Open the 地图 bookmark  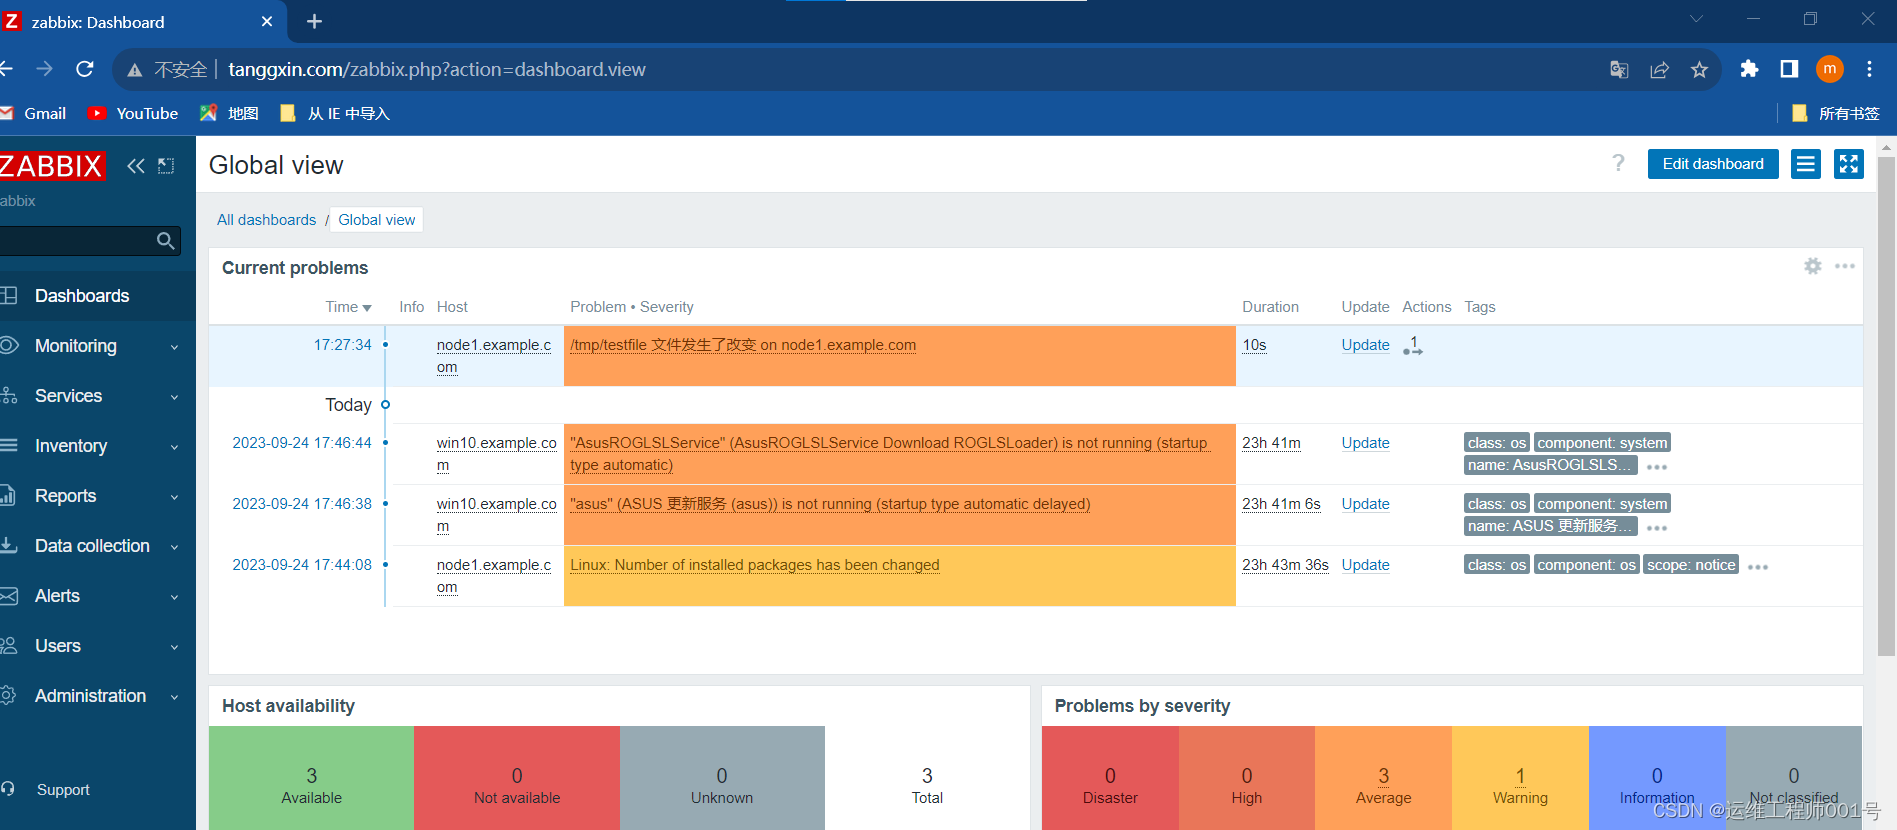[x=230, y=113]
